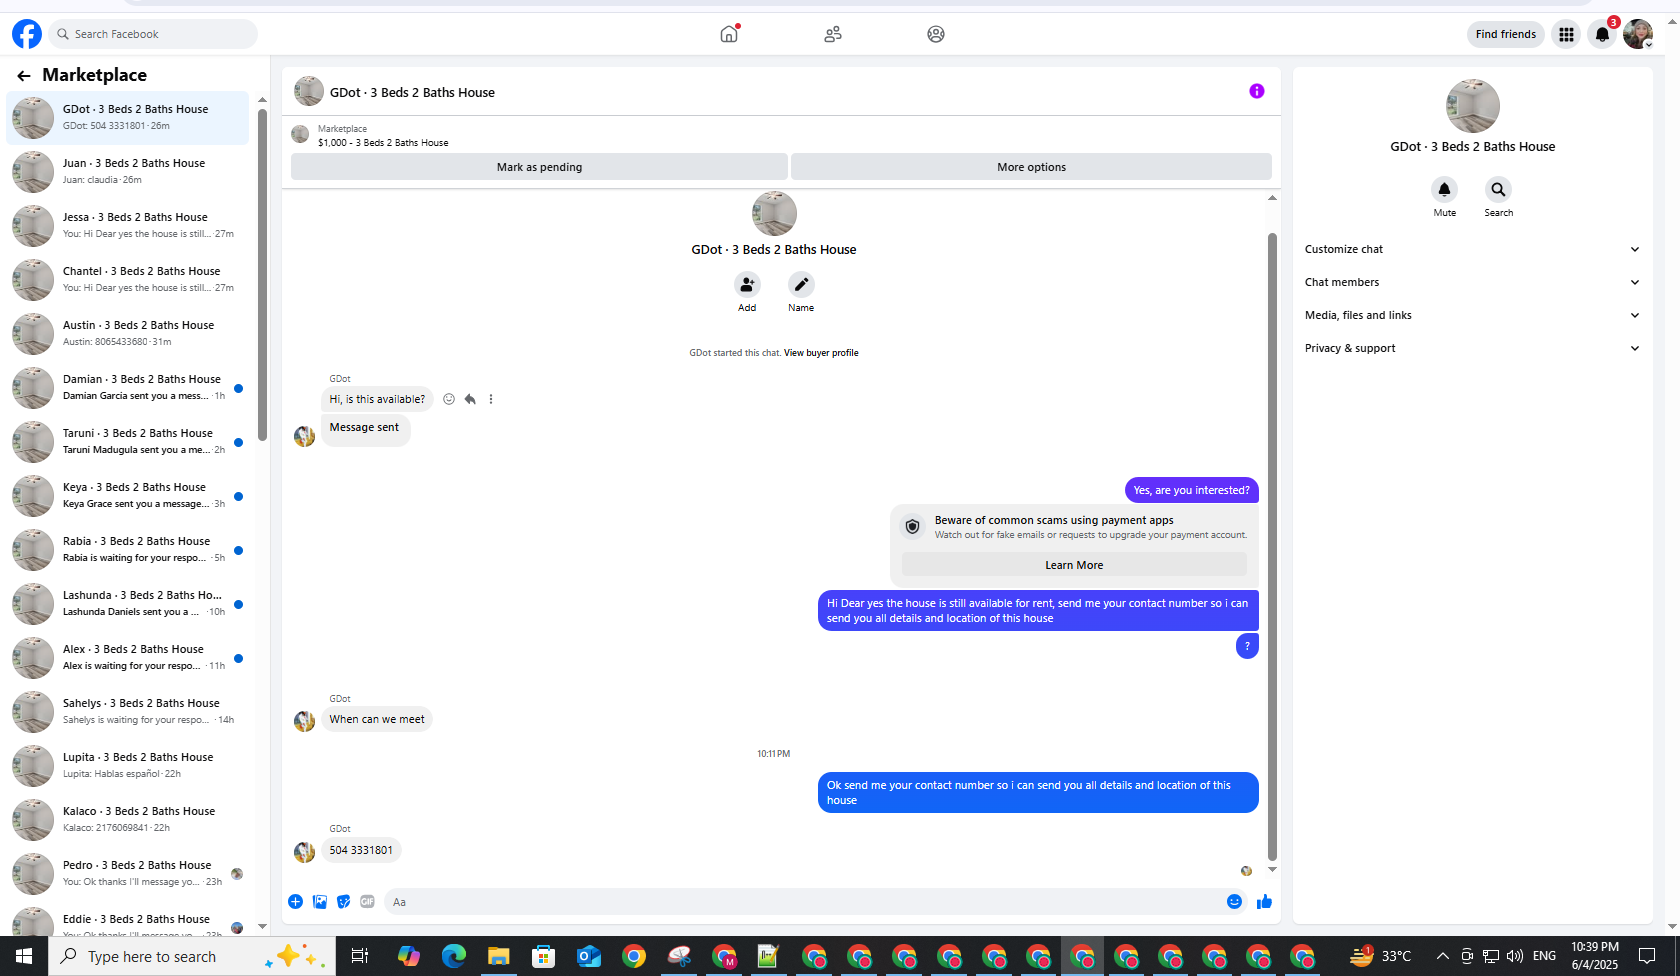The height and width of the screenshot is (976, 1680).
Task: Open the Alex conversation in the list
Action: pos(128,658)
